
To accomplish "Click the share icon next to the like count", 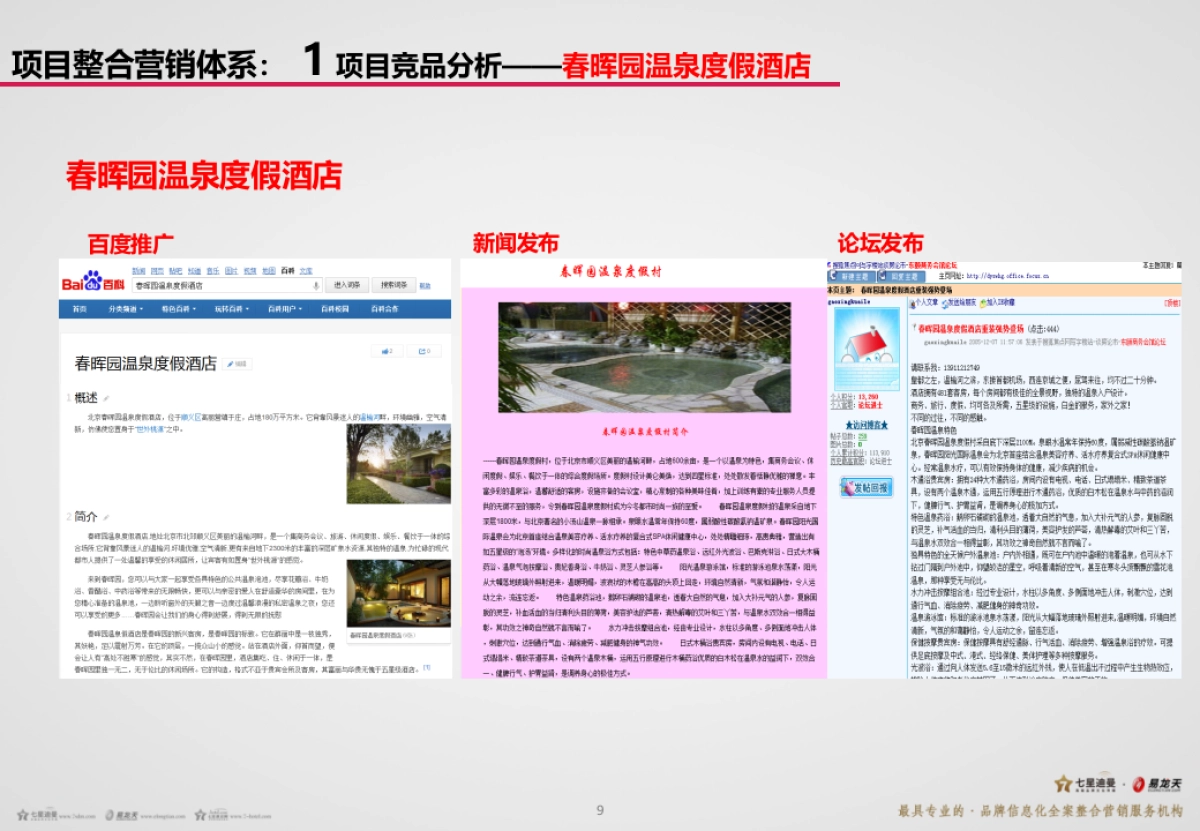I will click(424, 351).
